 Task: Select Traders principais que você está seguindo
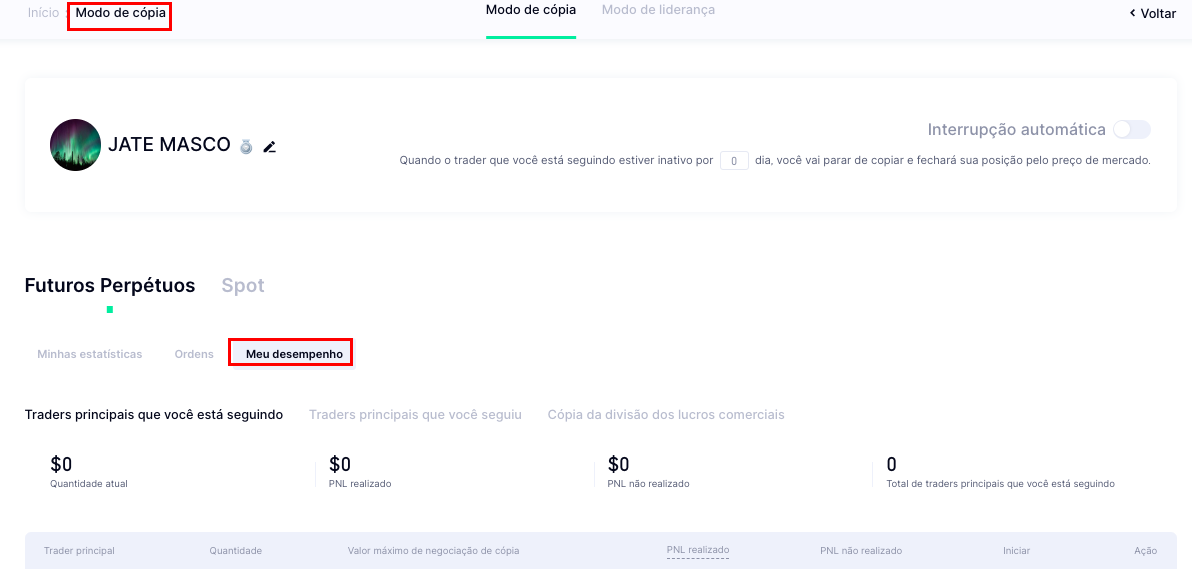coord(154,415)
